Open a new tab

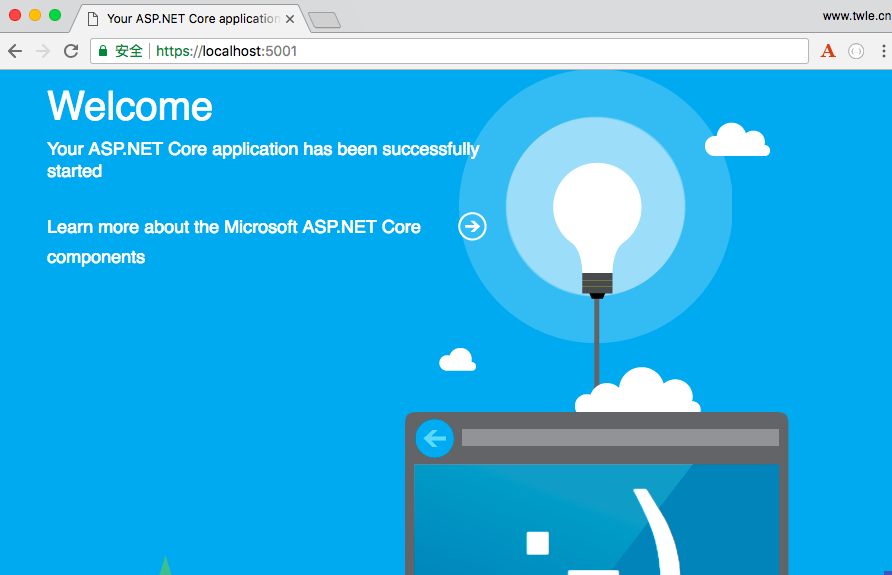pos(324,20)
